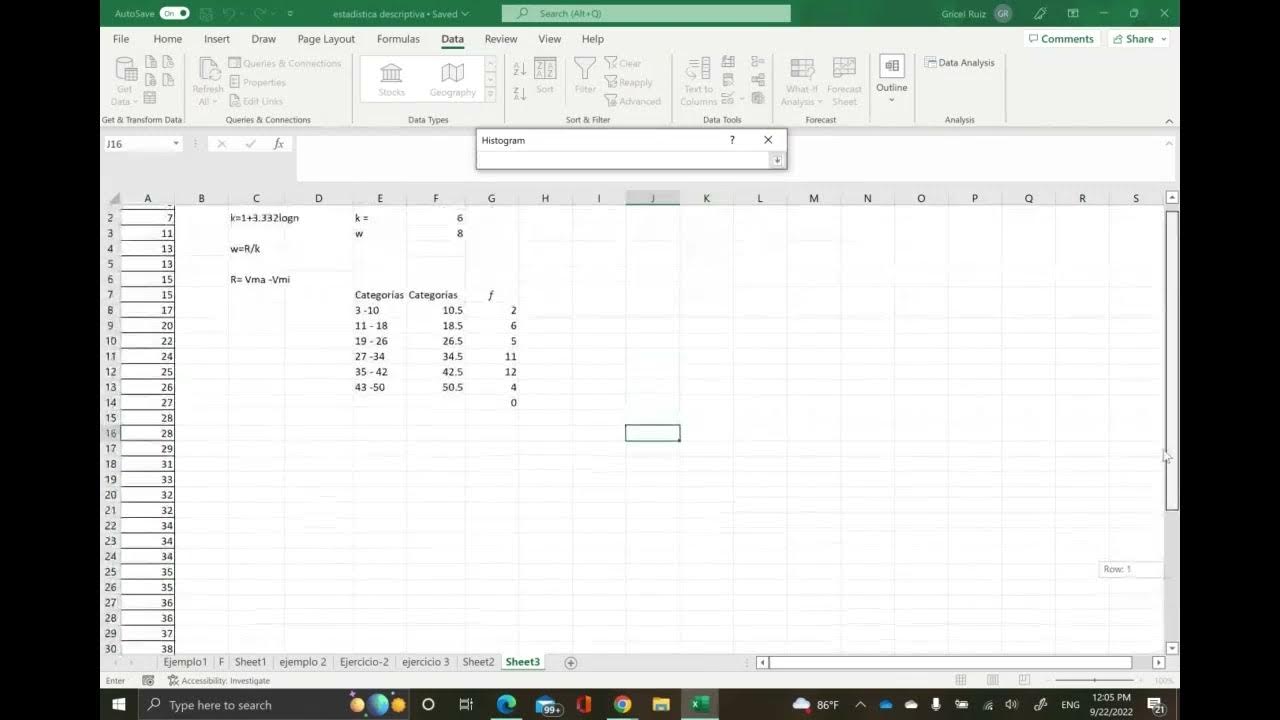This screenshot has height=720, width=1280.
Task: Click the Search box in title bar
Action: click(x=646, y=13)
